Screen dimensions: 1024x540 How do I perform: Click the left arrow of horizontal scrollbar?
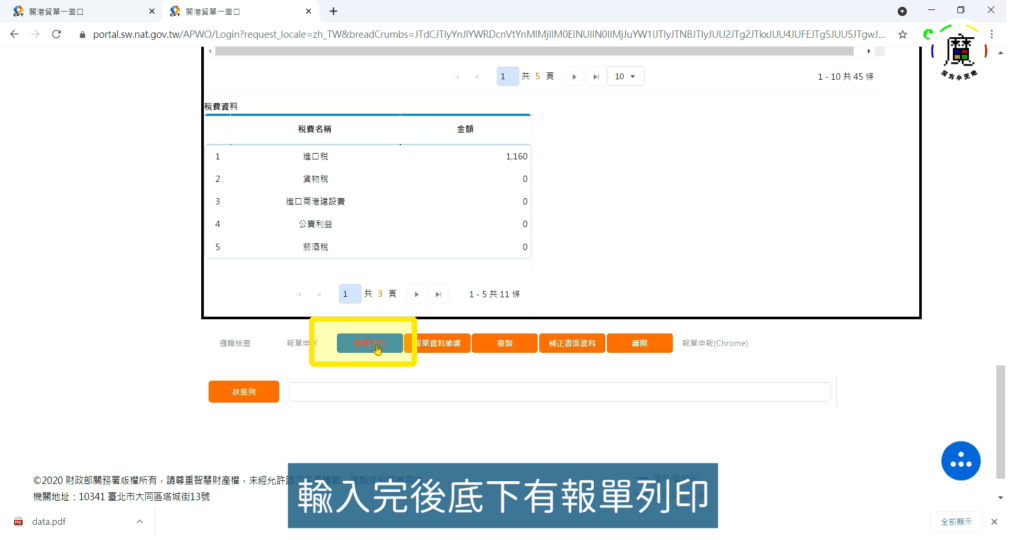coord(210,51)
